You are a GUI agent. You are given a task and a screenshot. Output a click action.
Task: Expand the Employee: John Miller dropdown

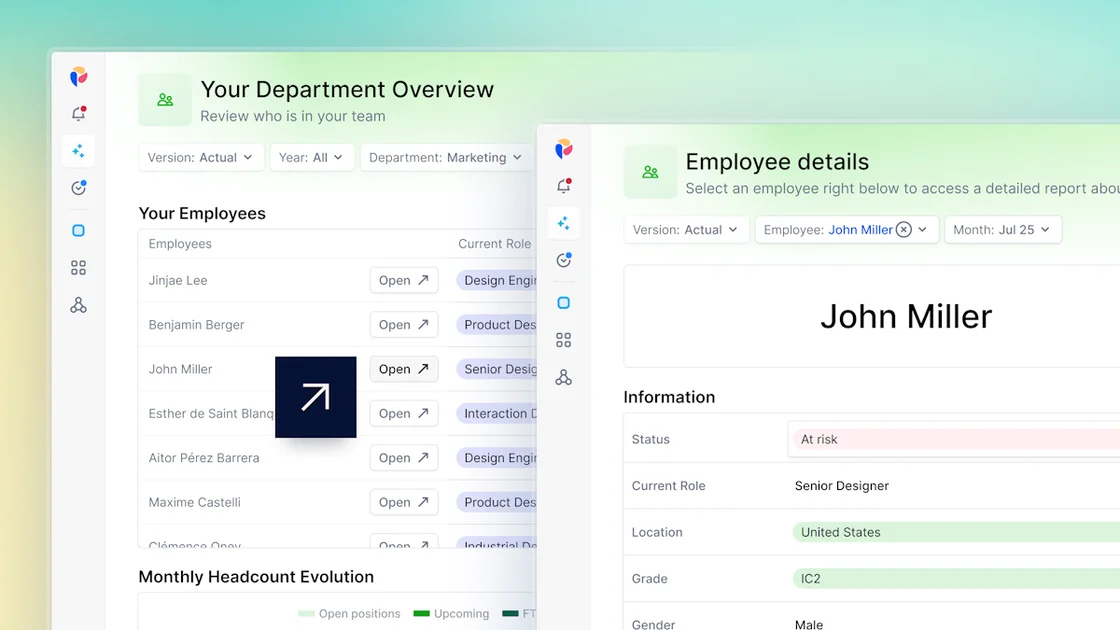coord(846,229)
